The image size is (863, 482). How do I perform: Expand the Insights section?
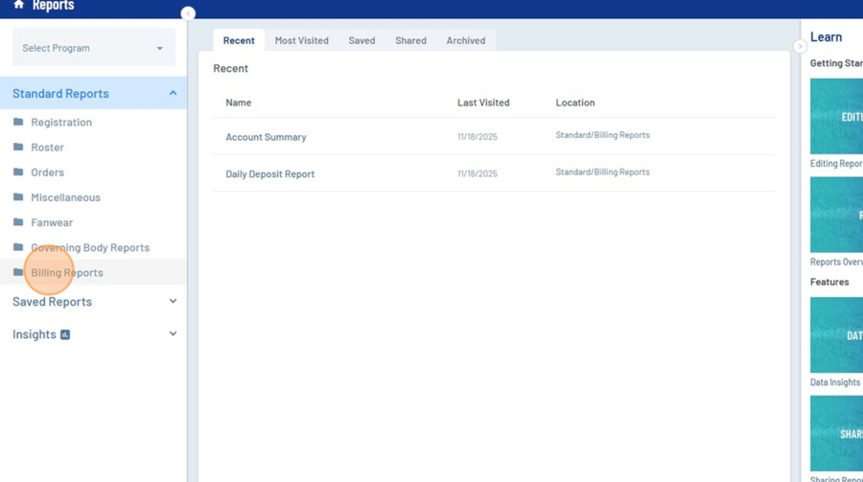point(172,334)
